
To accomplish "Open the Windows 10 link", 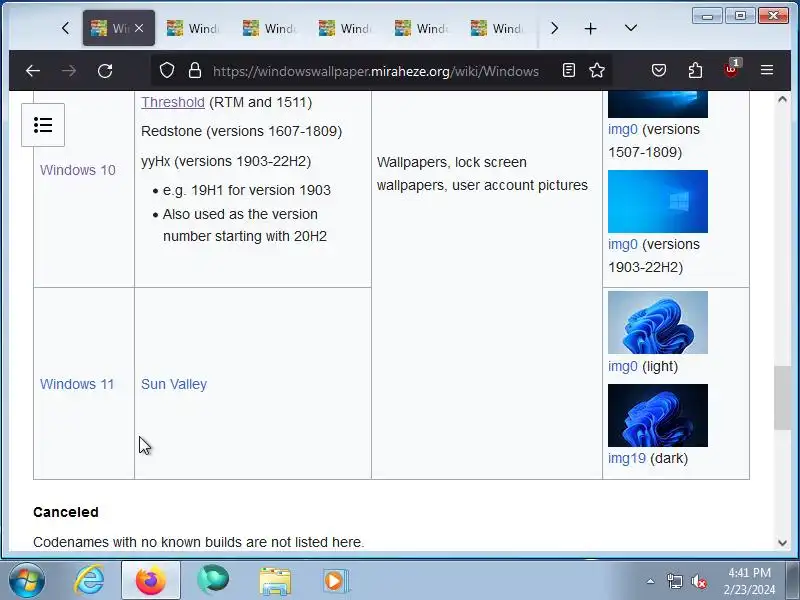I will (78, 170).
